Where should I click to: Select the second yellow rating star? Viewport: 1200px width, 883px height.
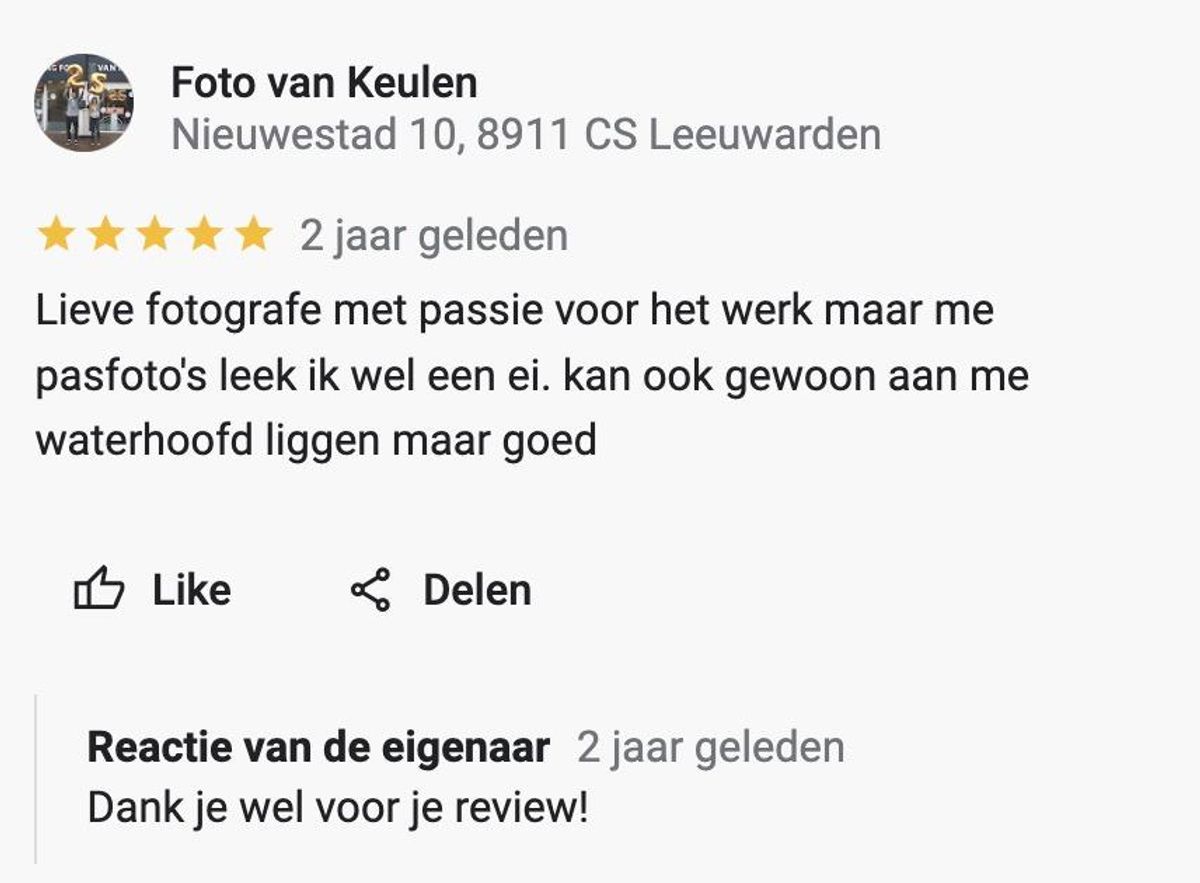pyautogui.click(x=105, y=235)
